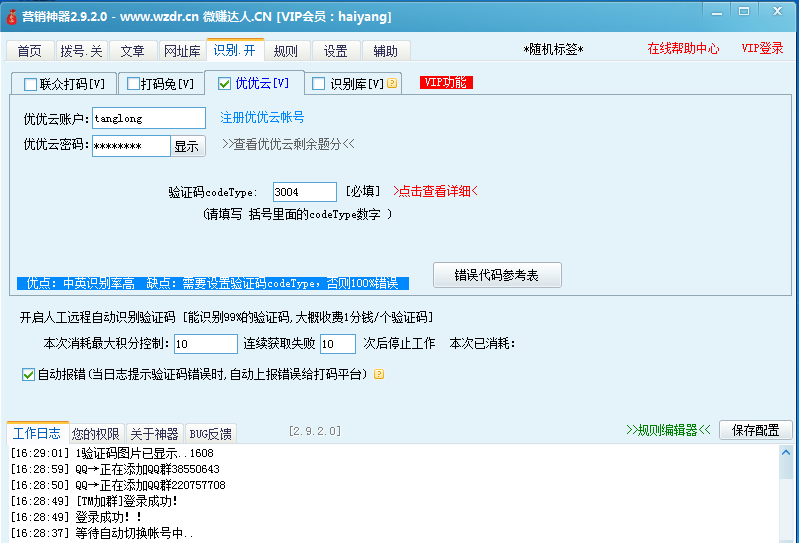Open the 注册优优云帐号 link
This screenshot has height=543, width=799.
click(262, 118)
